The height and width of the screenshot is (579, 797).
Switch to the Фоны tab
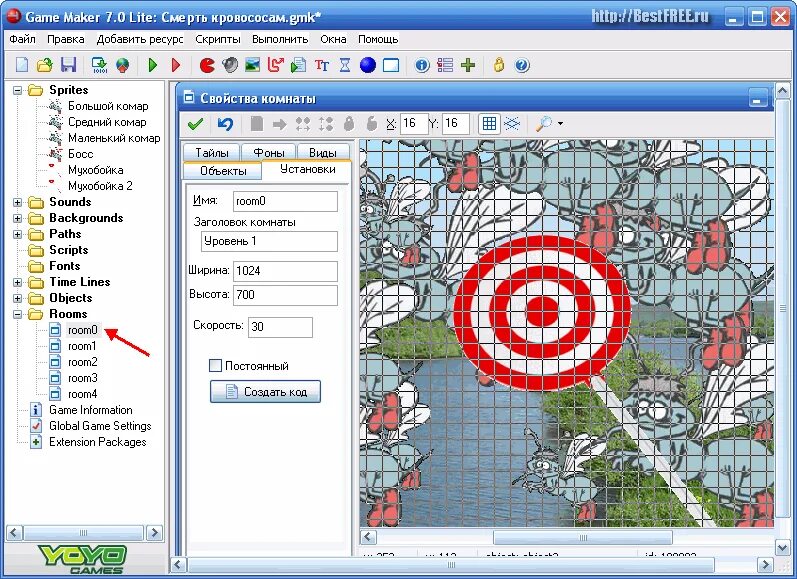268,153
